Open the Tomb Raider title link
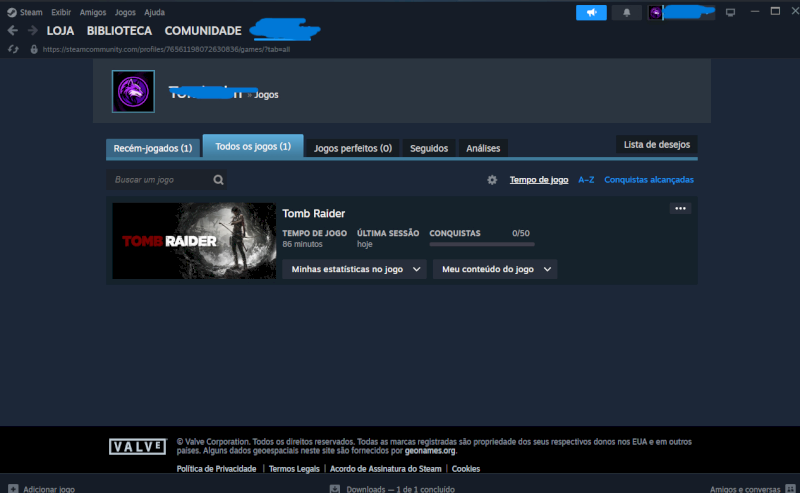The height and width of the screenshot is (493, 800). 314,213
